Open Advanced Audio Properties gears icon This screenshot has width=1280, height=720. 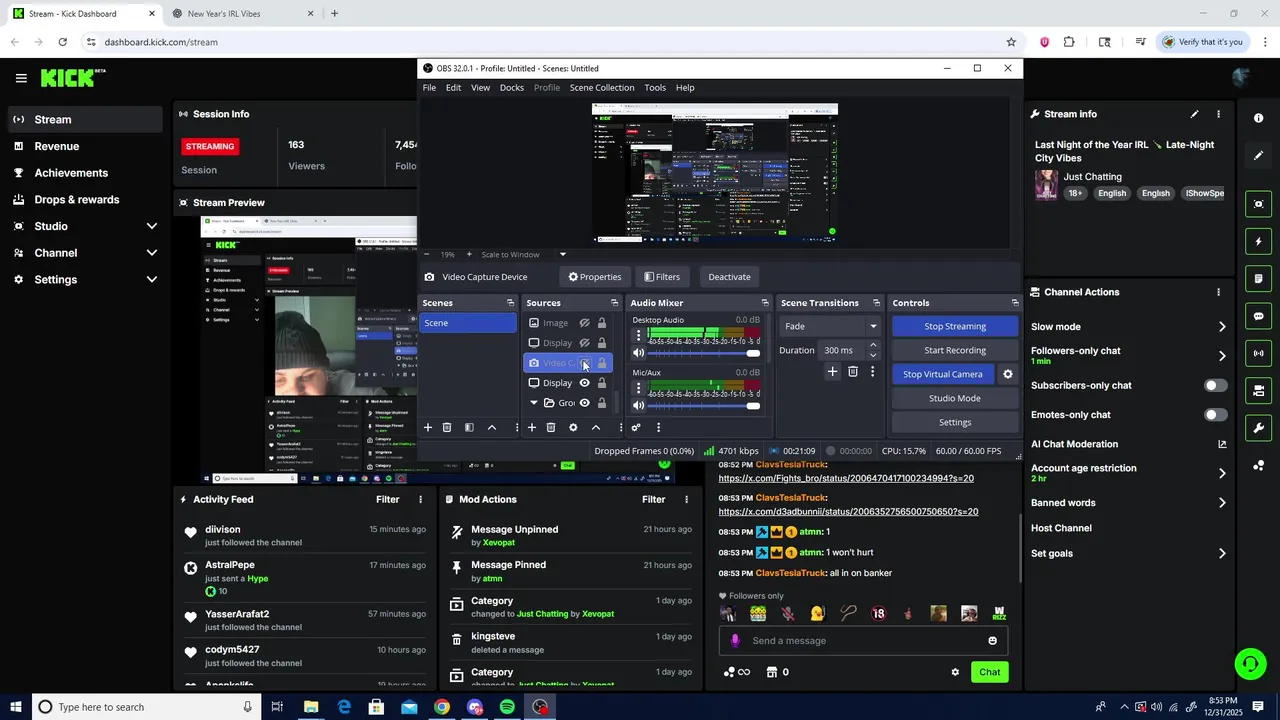(636, 427)
